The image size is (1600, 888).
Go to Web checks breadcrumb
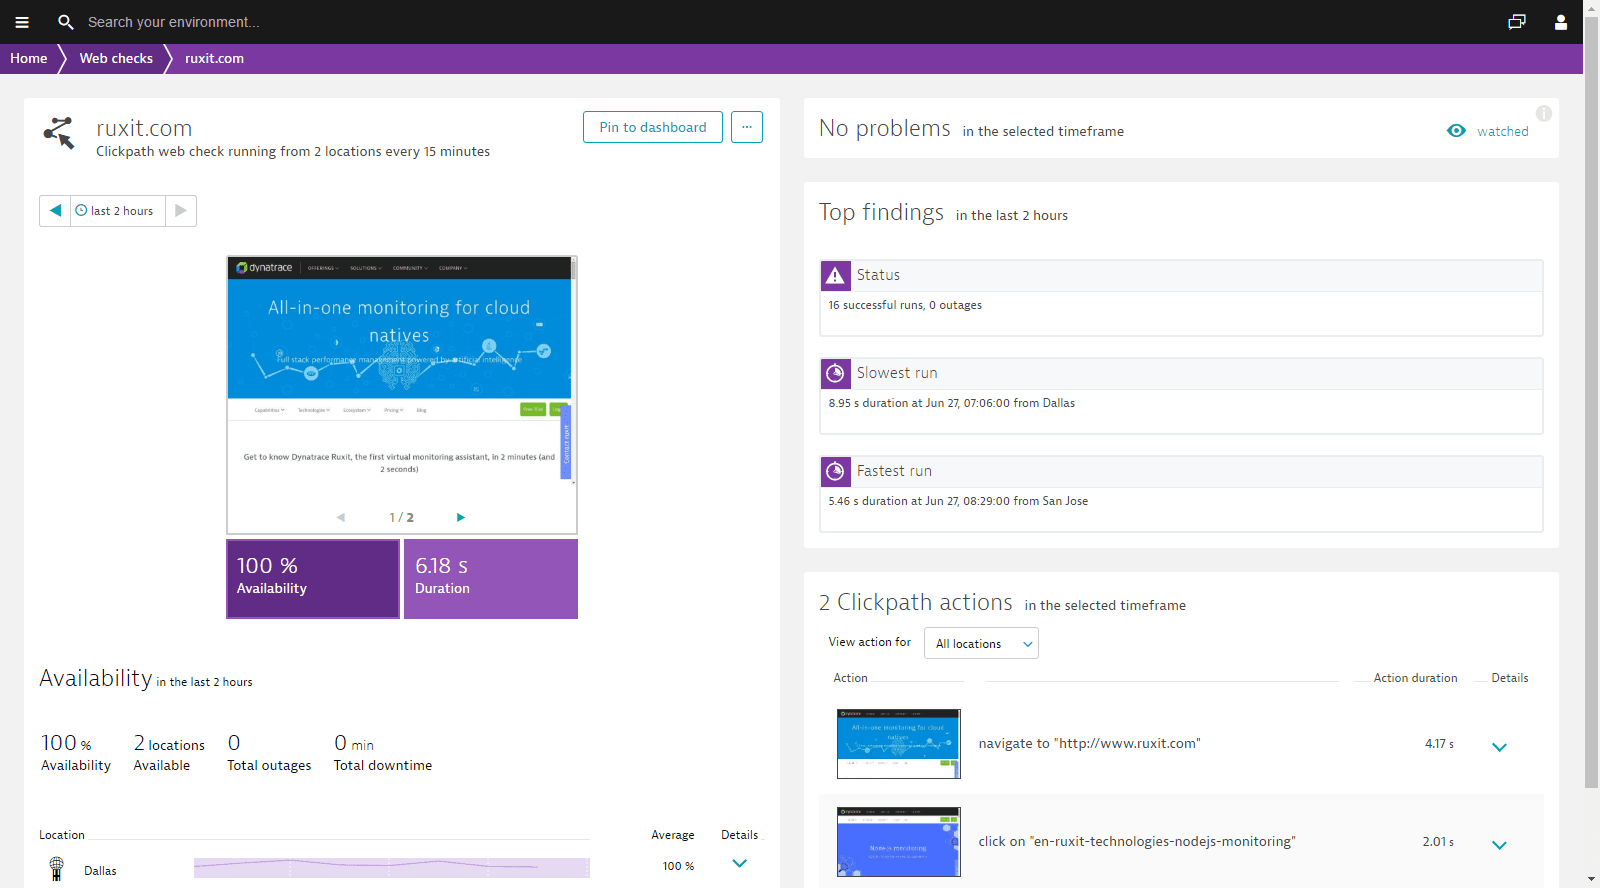[x=116, y=59]
